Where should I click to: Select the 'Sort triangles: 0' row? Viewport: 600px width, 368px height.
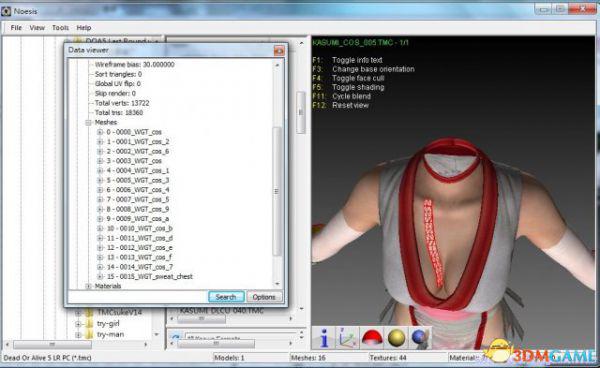click(x=118, y=74)
